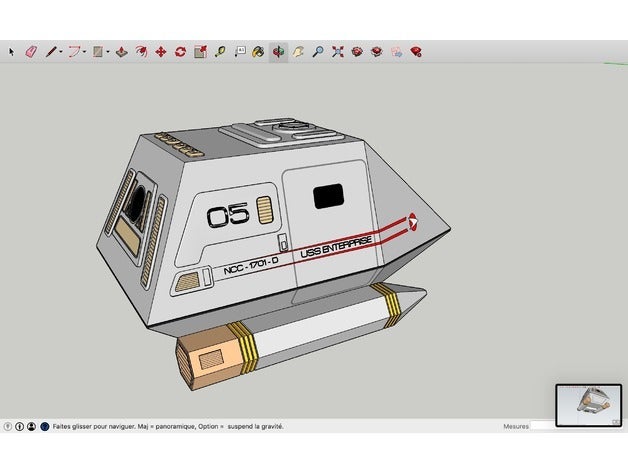628x472 pixels.
Task: Click the geo-location status bar icon
Action: 7,427
